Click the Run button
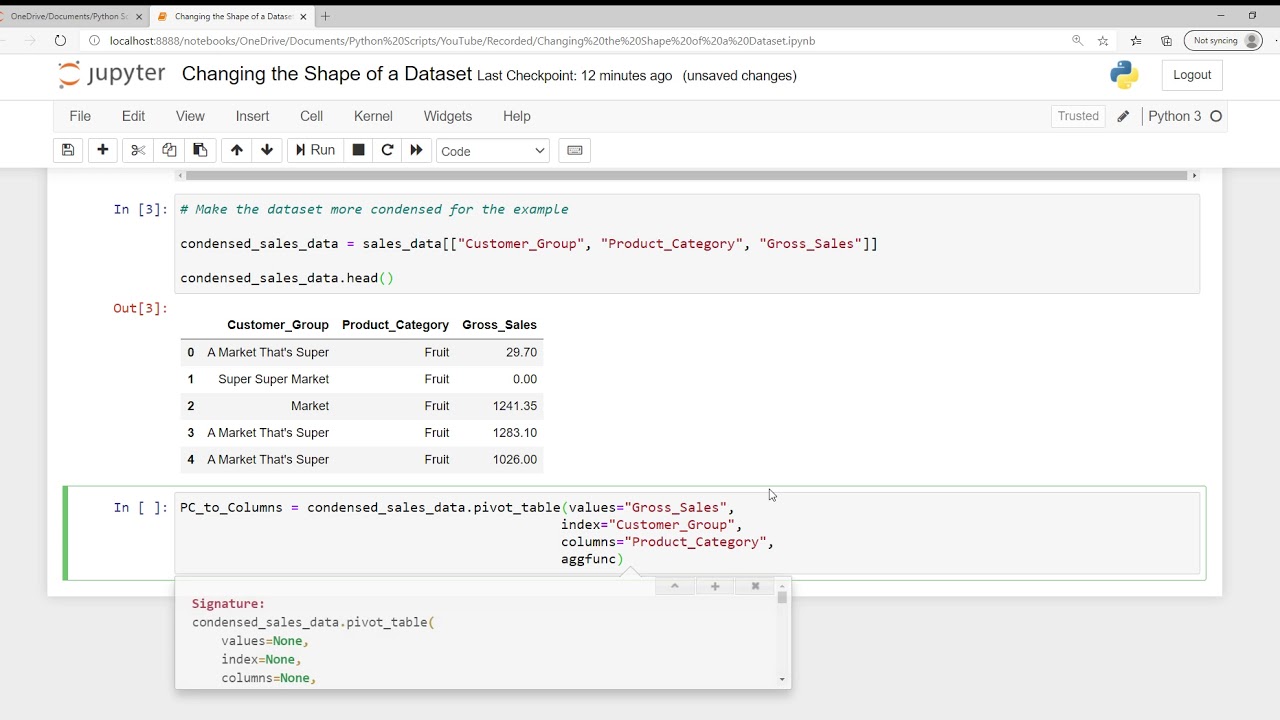 click(313, 150)
